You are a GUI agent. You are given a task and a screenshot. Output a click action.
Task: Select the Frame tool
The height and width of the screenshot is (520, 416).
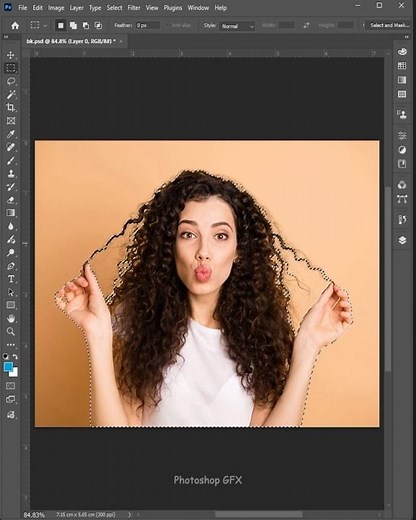pyautogui.click(x=11, y=121)
